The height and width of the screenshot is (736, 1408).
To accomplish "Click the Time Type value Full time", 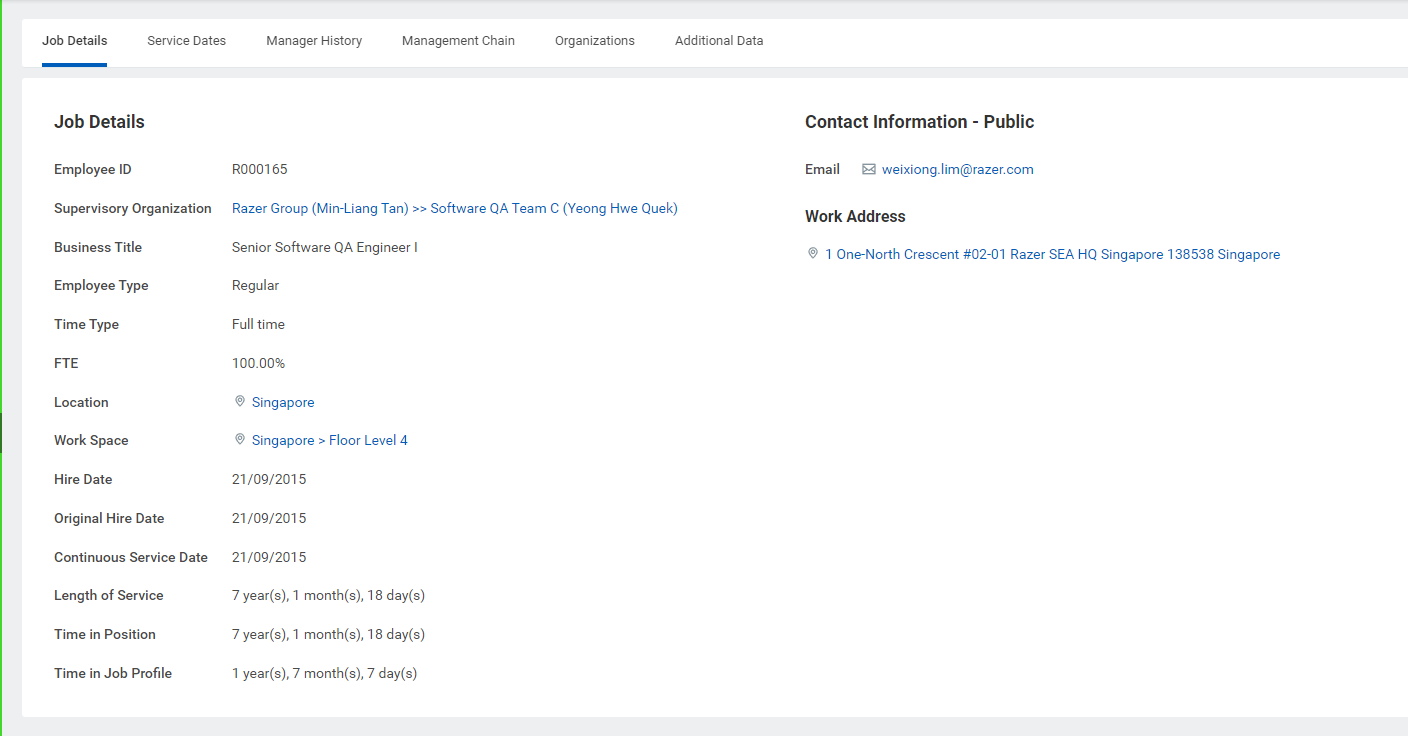I will [x=259, y=324].
